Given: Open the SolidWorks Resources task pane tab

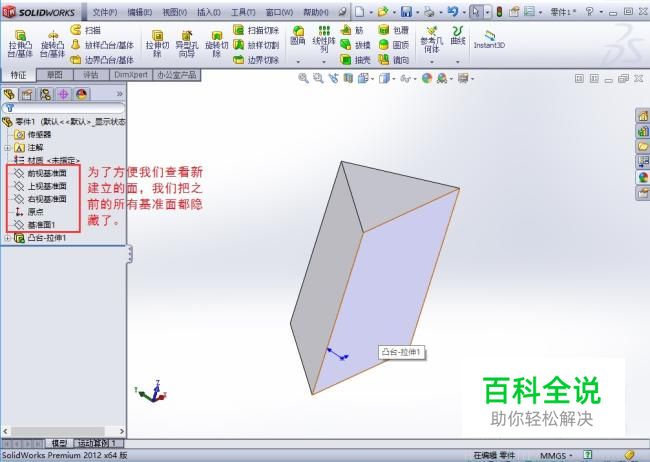Looking at the screenshot, I should pyautogui.click(x=643, y=116).
